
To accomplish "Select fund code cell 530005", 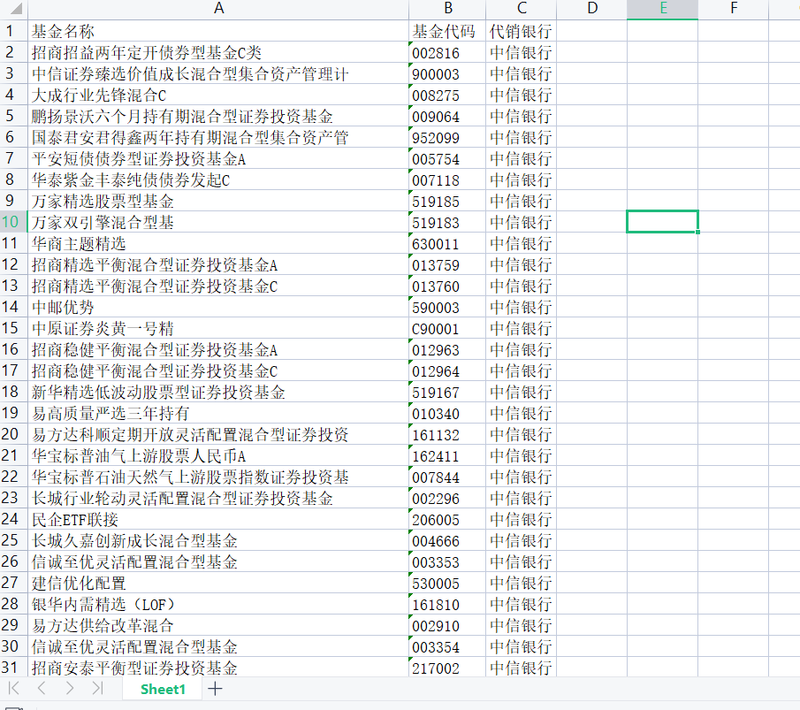I will click(x=447, y=582).
